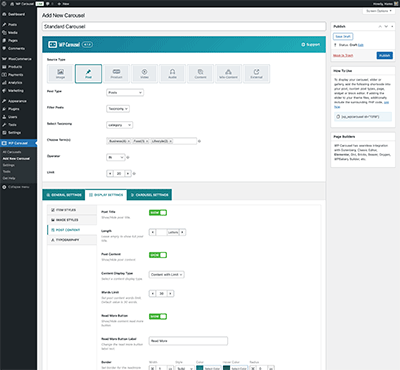Open WooCommerce in the admin sidebar
The width and height of the screenshot is (400, 370).
point(20,59)
